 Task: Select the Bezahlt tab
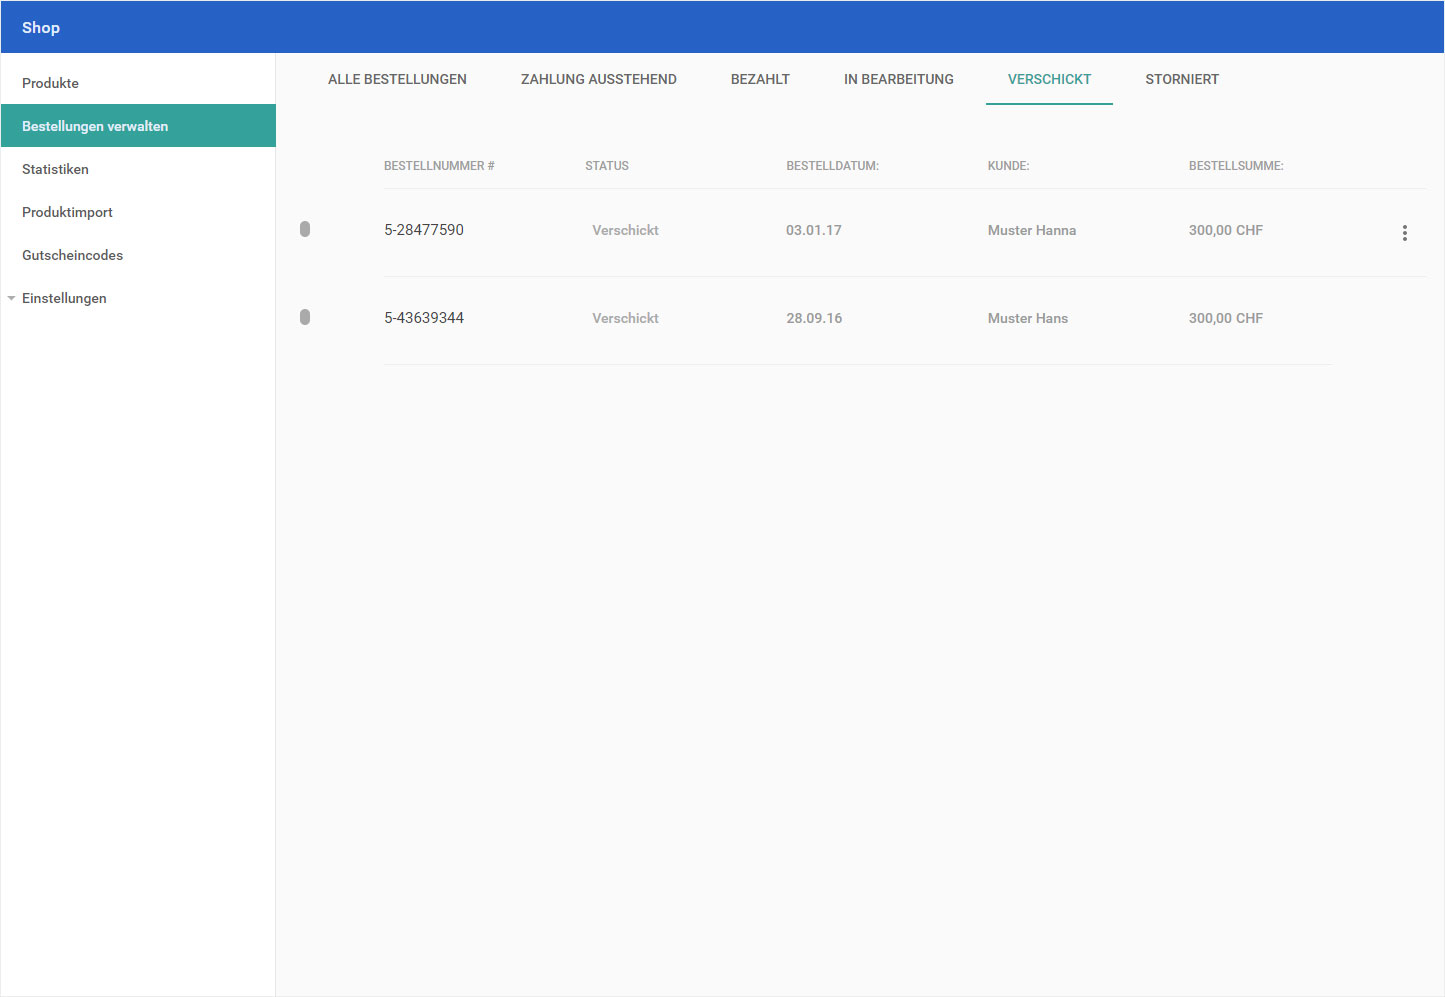760,79
